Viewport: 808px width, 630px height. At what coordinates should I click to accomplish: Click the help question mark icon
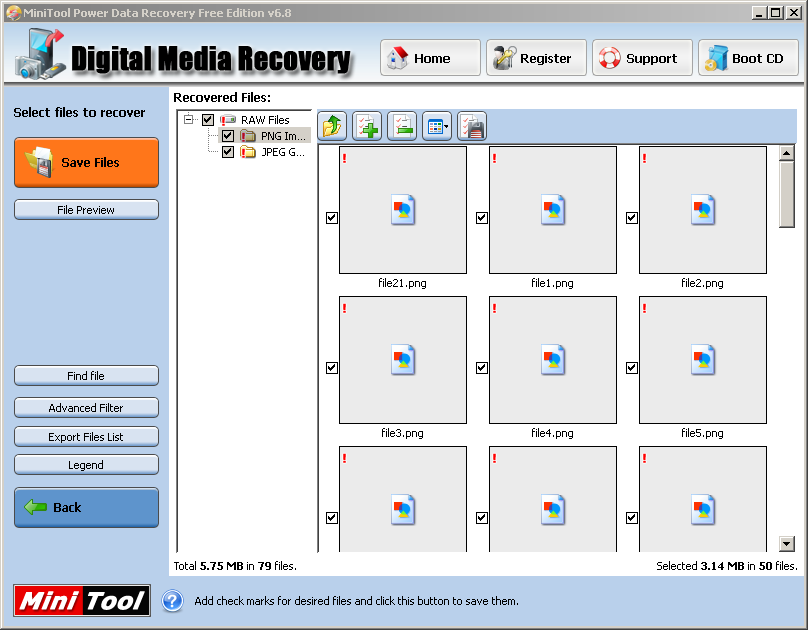tap(172, 601)
